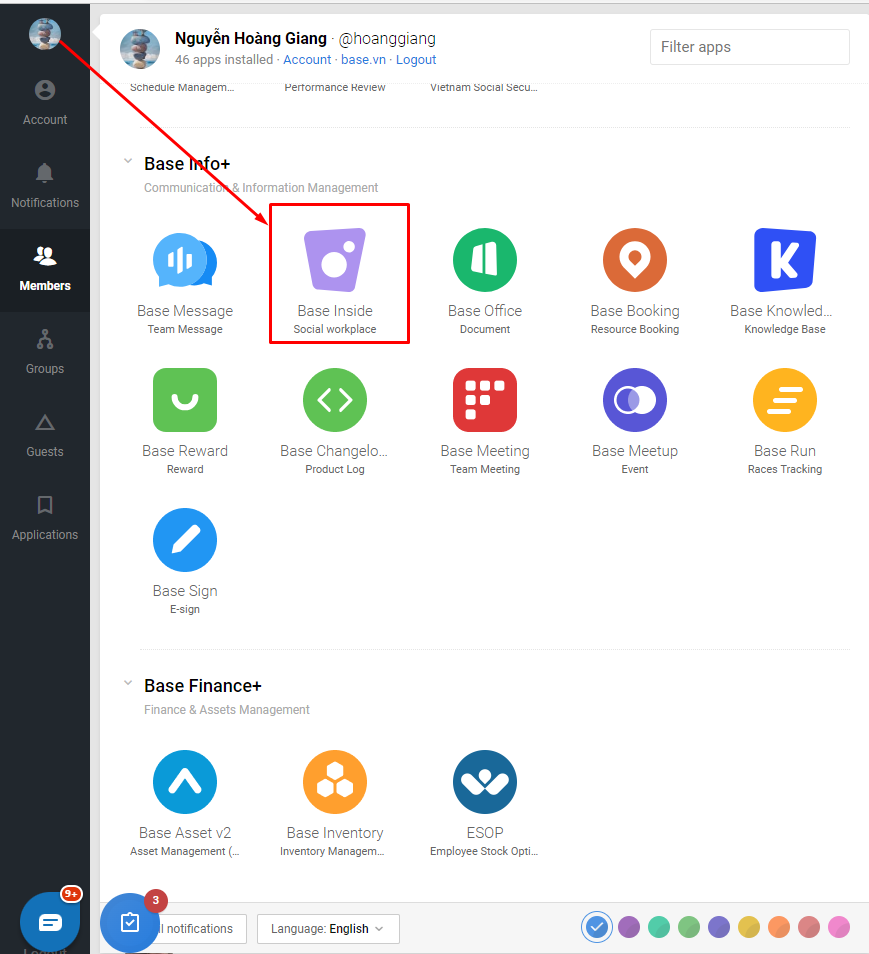The height and width of the screenshot is (954, 869).
Task: Launch the Base Reward app
Action: (x=185, y=422)
